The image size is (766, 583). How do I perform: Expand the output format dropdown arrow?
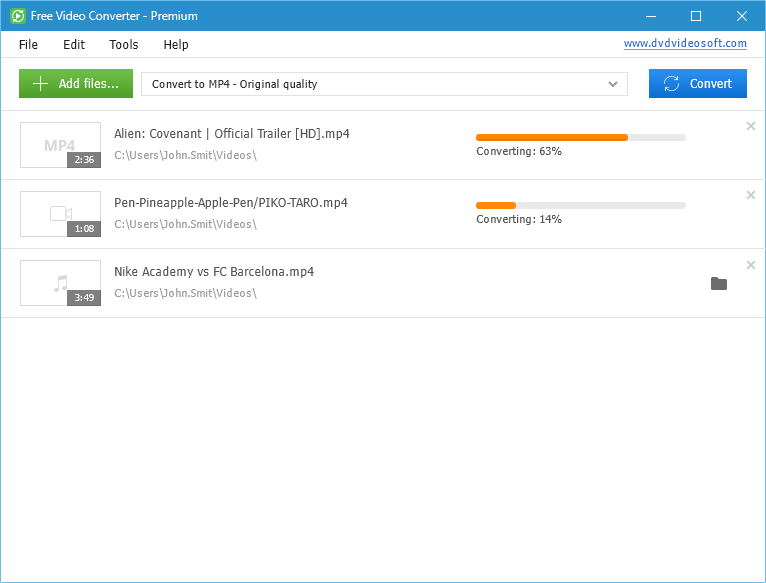click(613, 84)
